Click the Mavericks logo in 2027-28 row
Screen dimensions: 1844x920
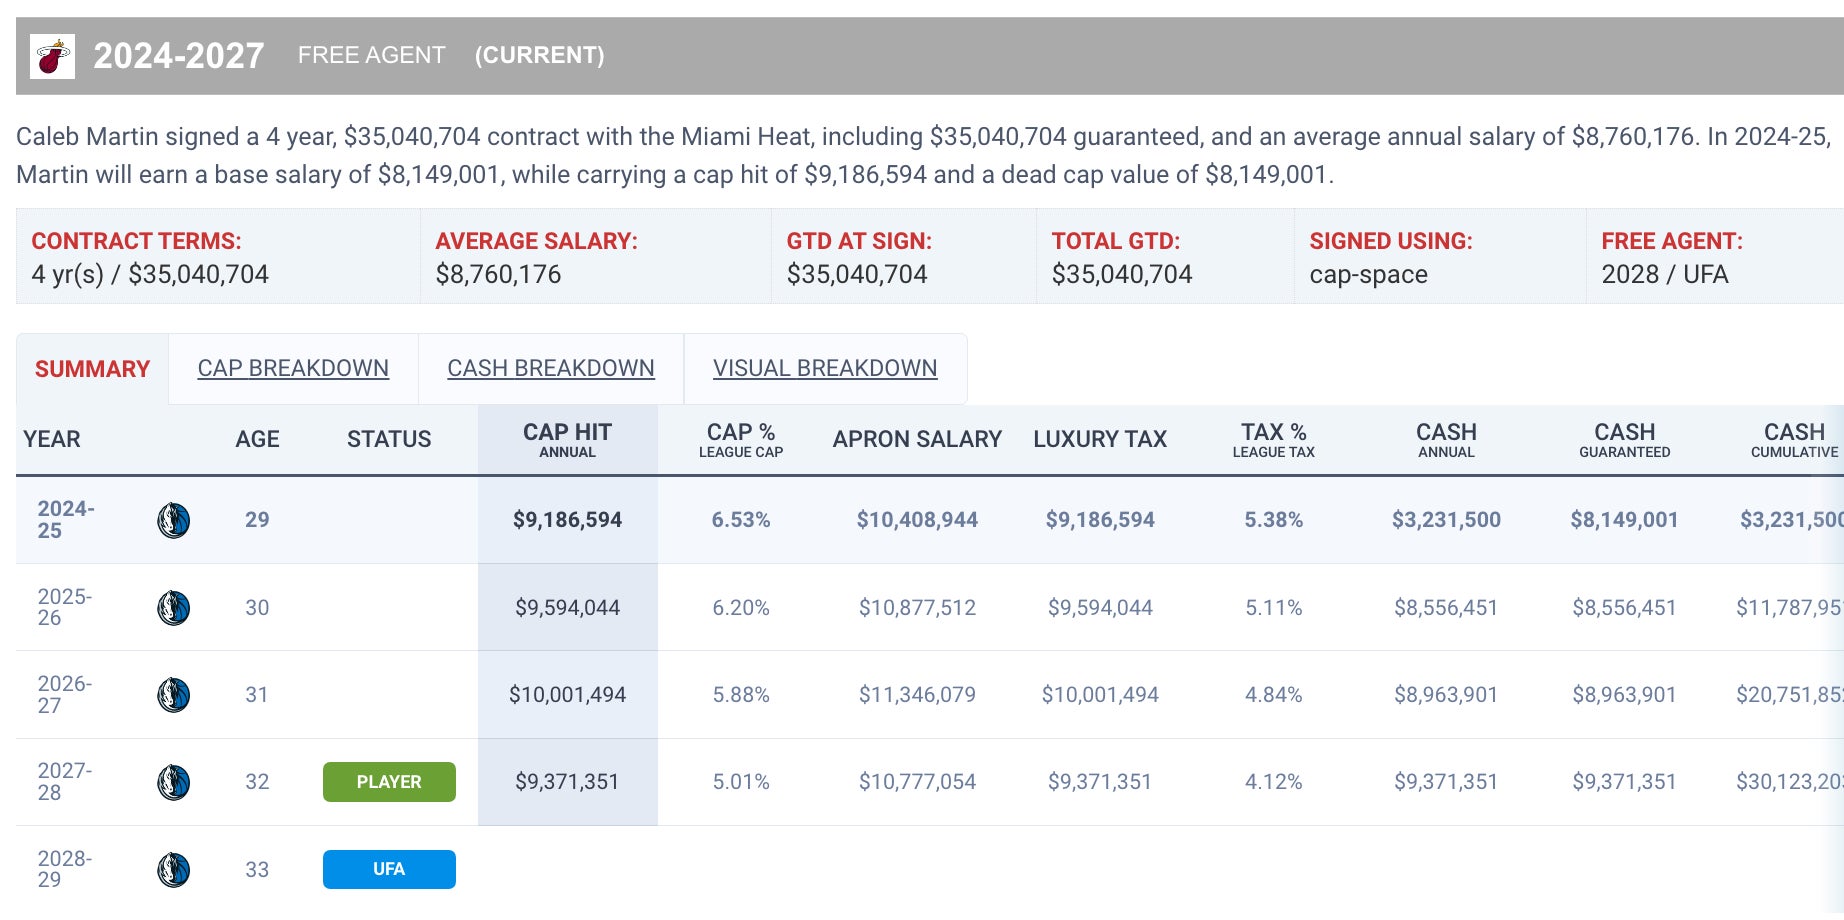174,782
